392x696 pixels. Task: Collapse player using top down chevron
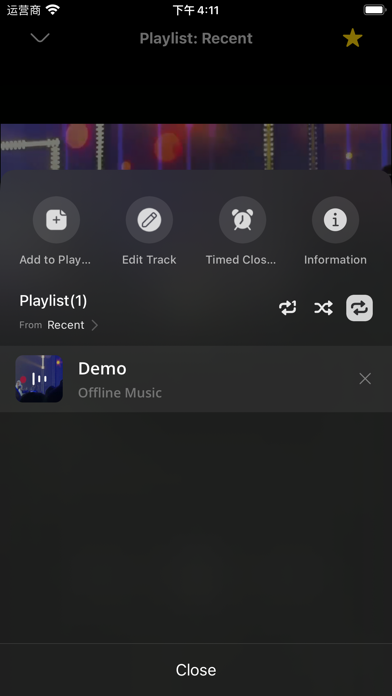(40, 38)
